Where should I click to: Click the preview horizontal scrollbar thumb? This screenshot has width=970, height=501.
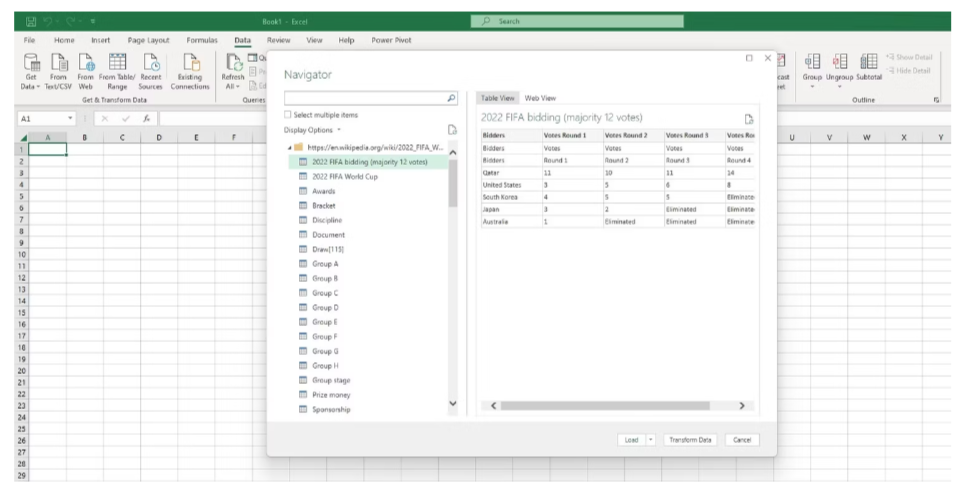click(x=605, y=406)
